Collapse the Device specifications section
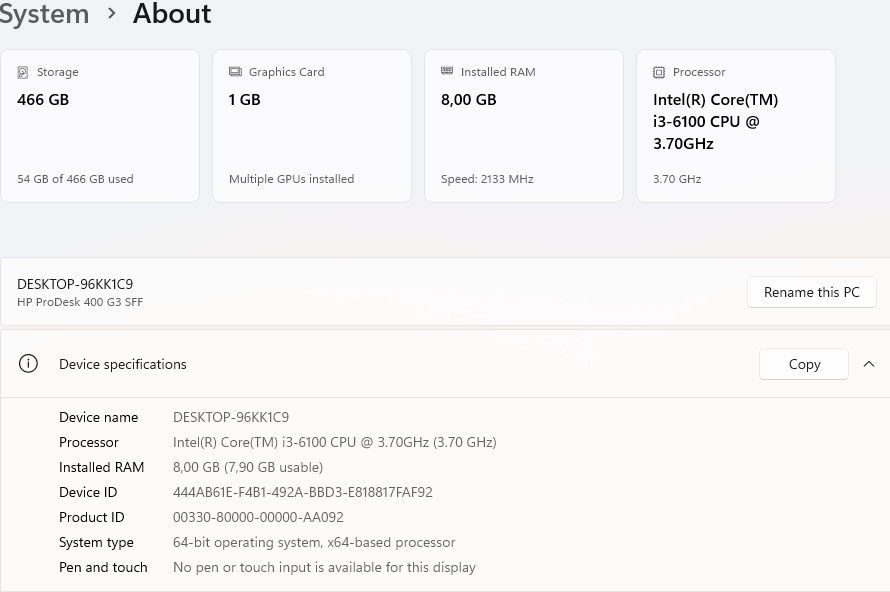The width and height of the screenshot is (890, 592). click(x=868, y=364)
